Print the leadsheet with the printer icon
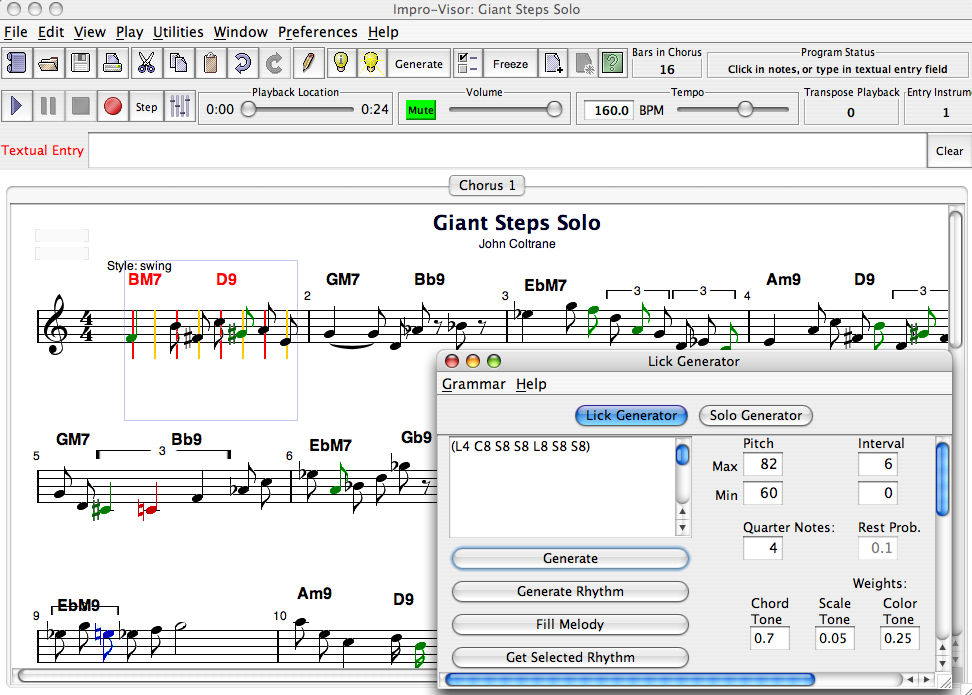972x695 pixels. [113, 63]
